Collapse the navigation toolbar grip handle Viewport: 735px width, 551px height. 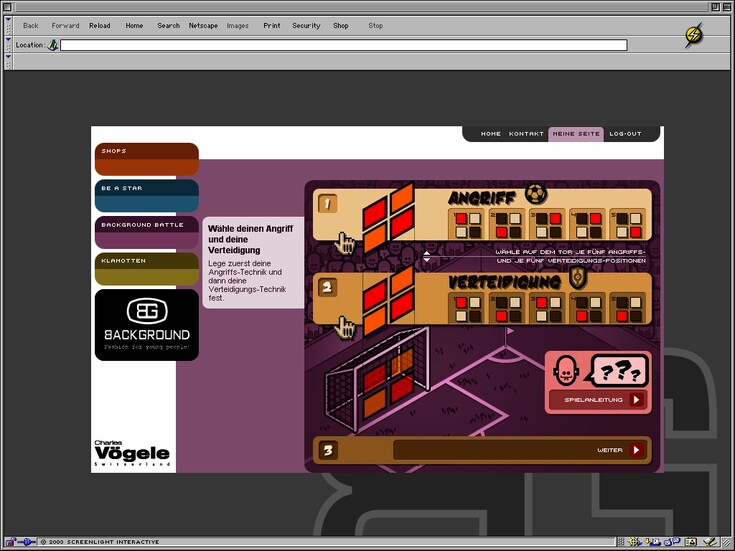[x=8, y=25]
